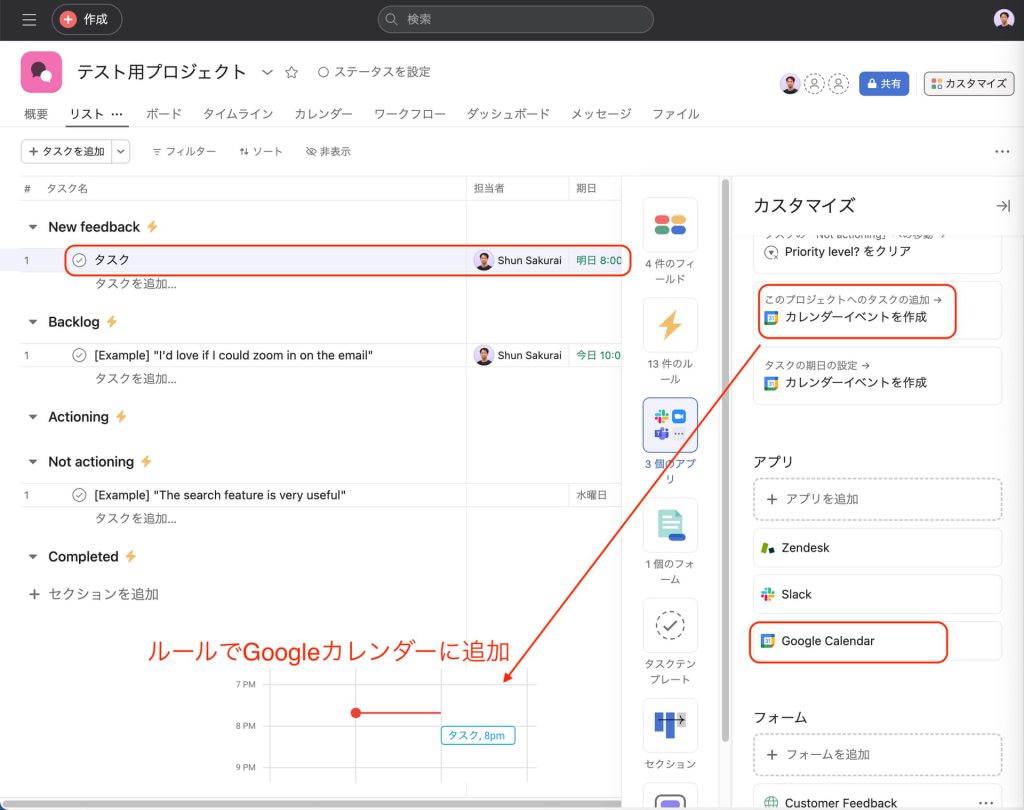The image size is (1024, 810).
Task: Mark the 'タスク' task as complete
Action: click(x=79, y=260)
